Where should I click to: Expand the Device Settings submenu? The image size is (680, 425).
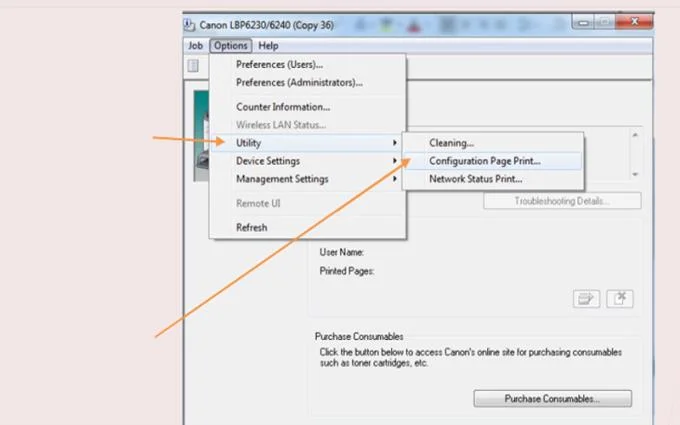click(308, 161)
